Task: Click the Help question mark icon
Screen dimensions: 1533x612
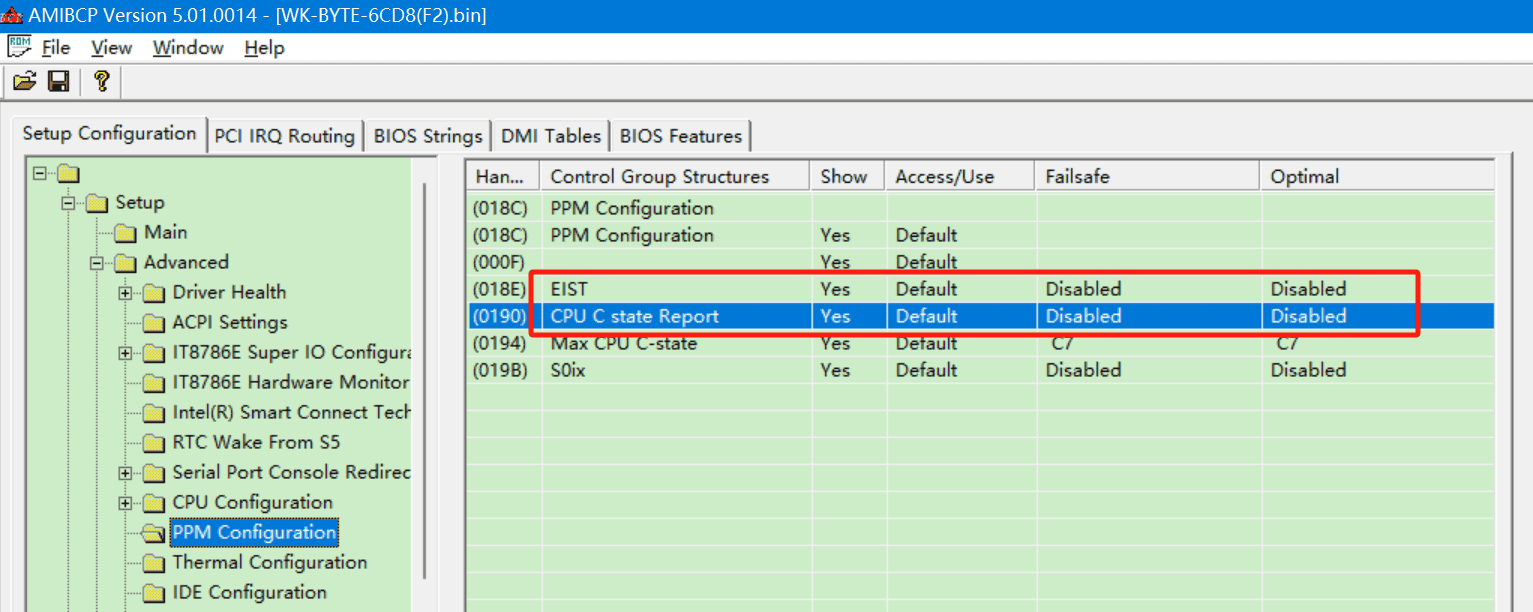Action: (x=101, y=82)
